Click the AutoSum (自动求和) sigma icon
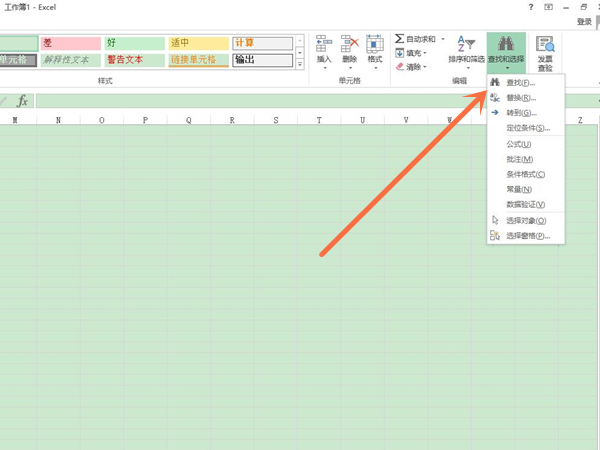 (x=400, y=39)
